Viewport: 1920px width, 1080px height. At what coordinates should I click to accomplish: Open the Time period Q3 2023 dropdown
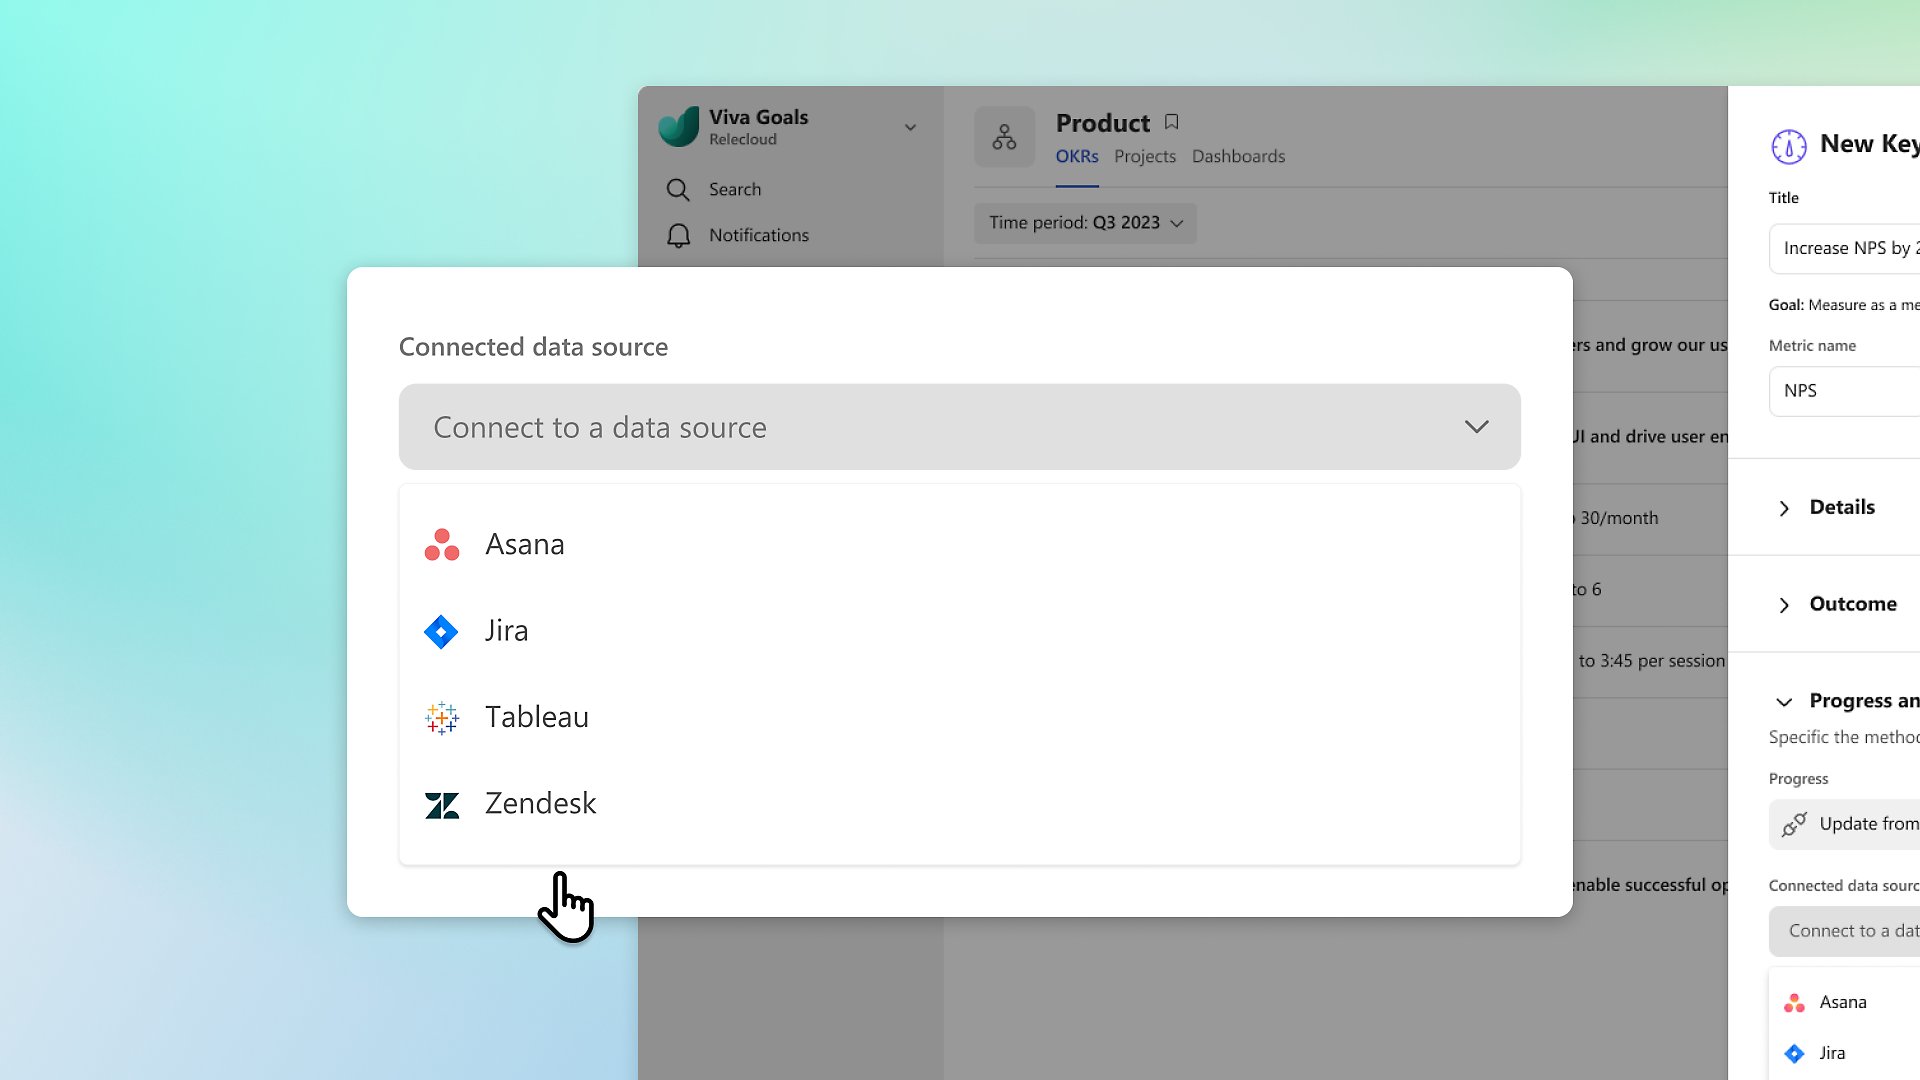click(1085, 223)
